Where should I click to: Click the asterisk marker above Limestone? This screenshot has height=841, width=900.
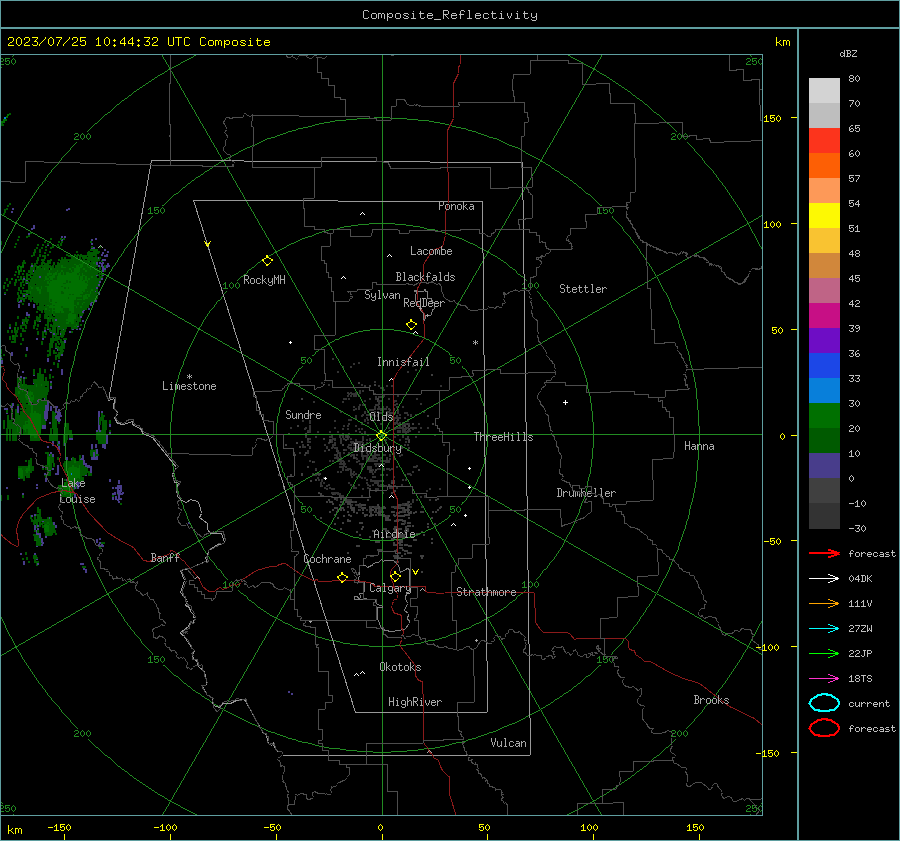(x=189, y=377)
